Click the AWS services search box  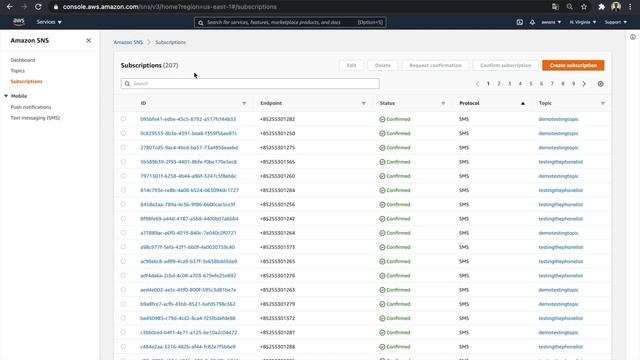(x=290, y=22)
